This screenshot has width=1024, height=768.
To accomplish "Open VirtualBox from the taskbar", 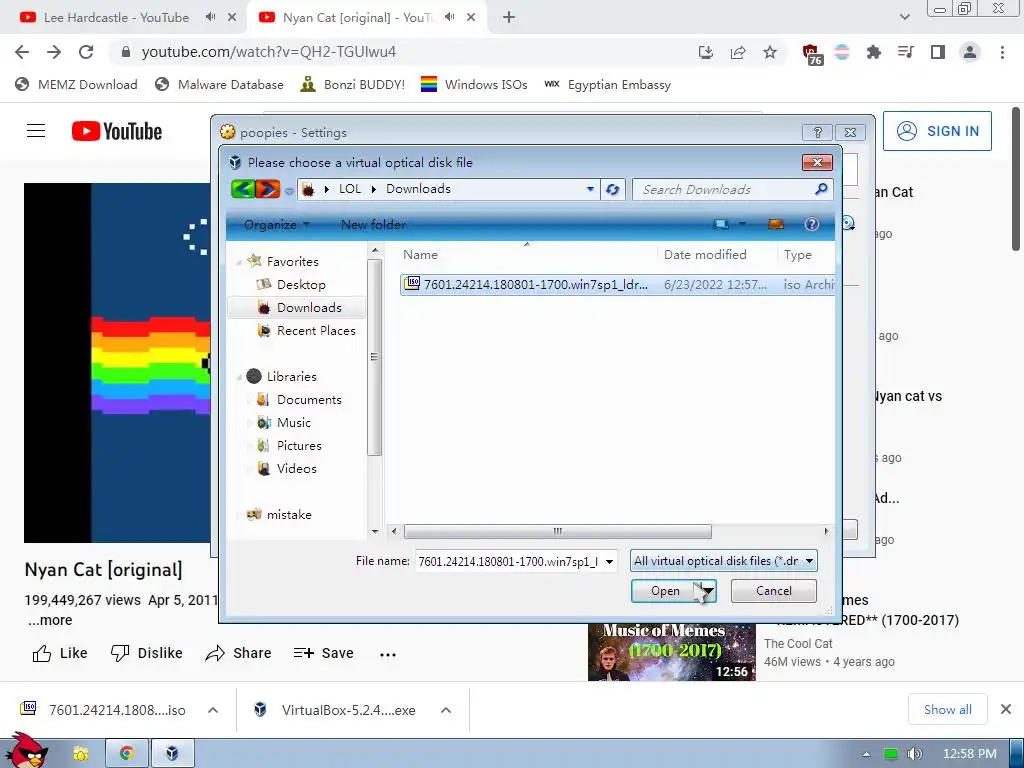I will [x=172, y=754].
